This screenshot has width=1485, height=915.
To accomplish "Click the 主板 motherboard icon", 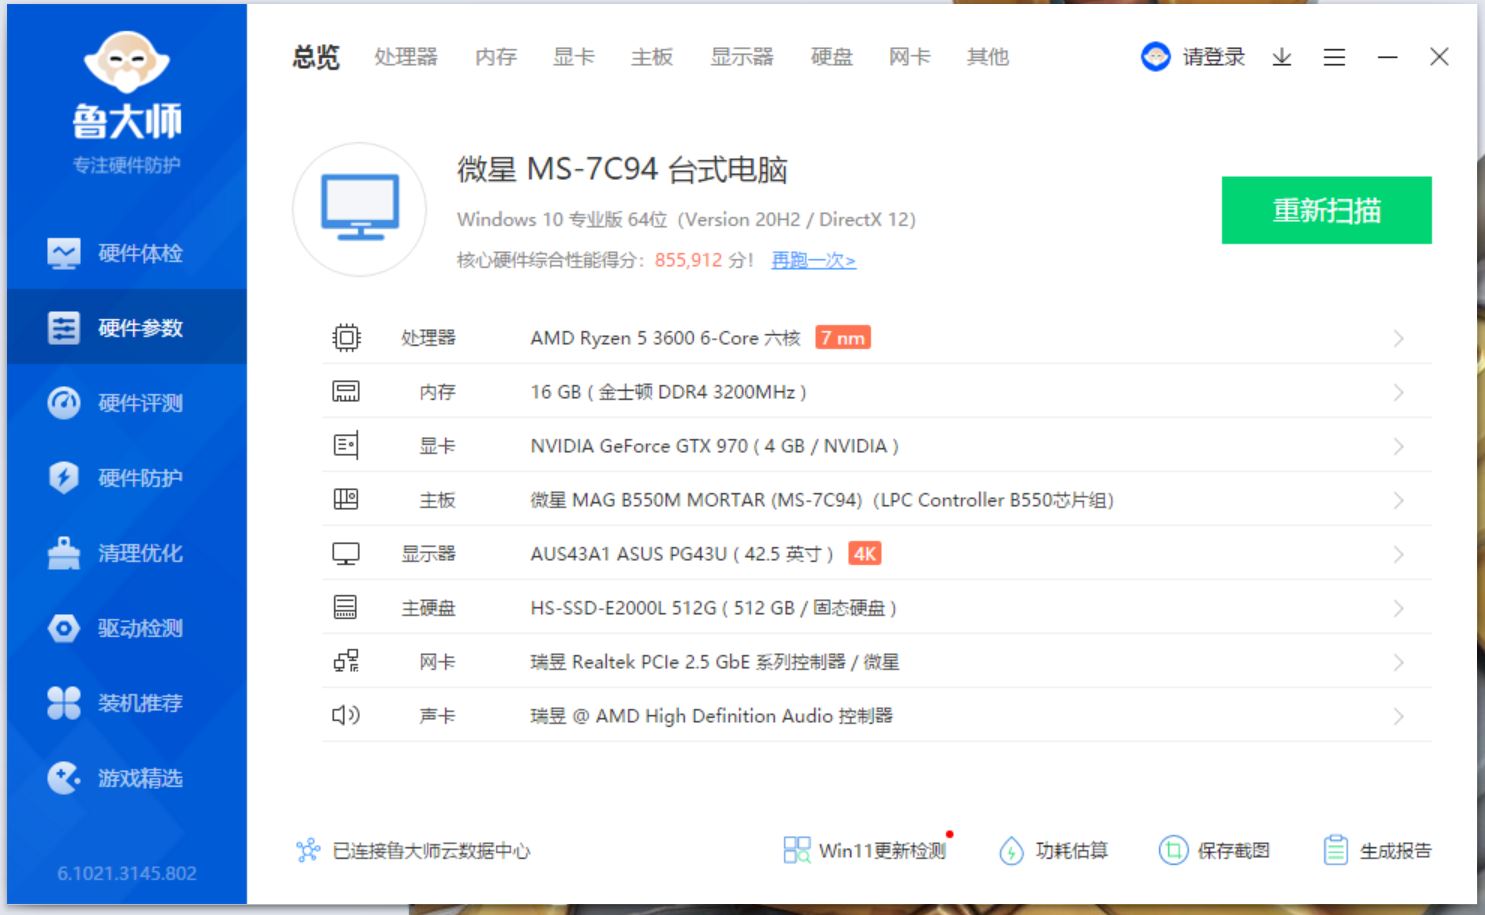I will pyautogui.click(x=346, y=499).
